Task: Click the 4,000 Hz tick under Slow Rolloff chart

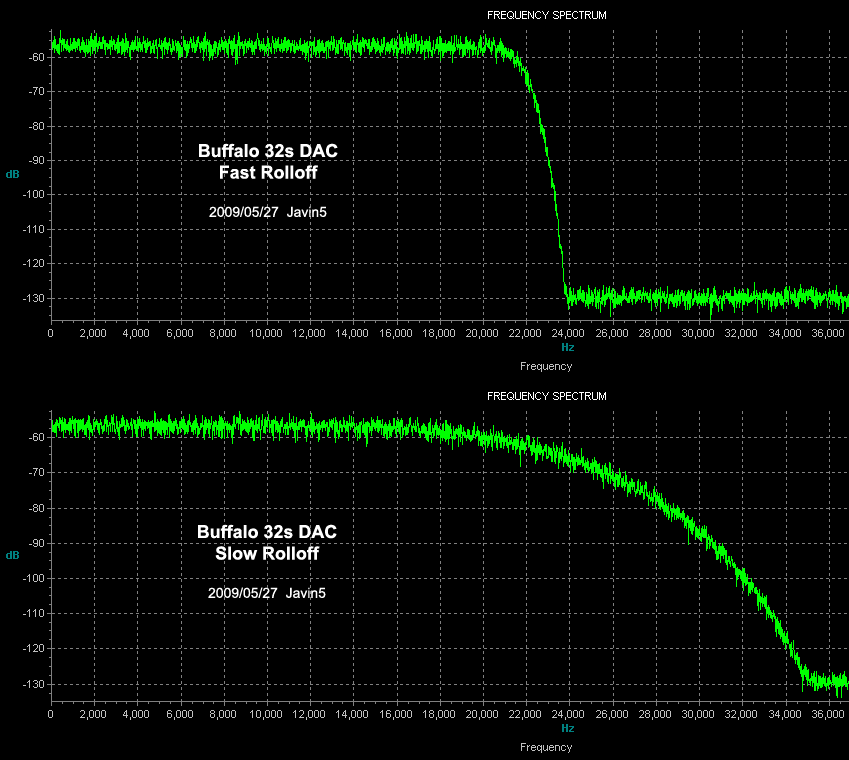Action: tap(136, 715)
